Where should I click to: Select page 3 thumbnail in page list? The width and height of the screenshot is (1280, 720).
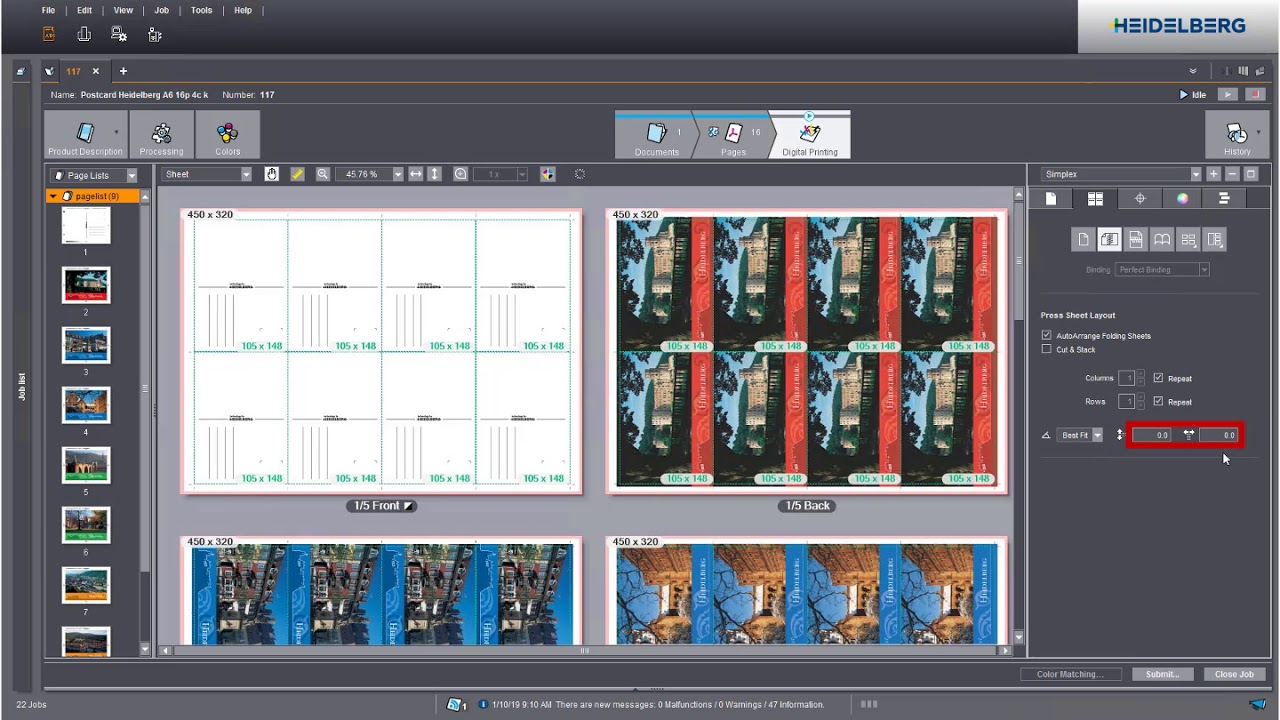pos(86,345)
